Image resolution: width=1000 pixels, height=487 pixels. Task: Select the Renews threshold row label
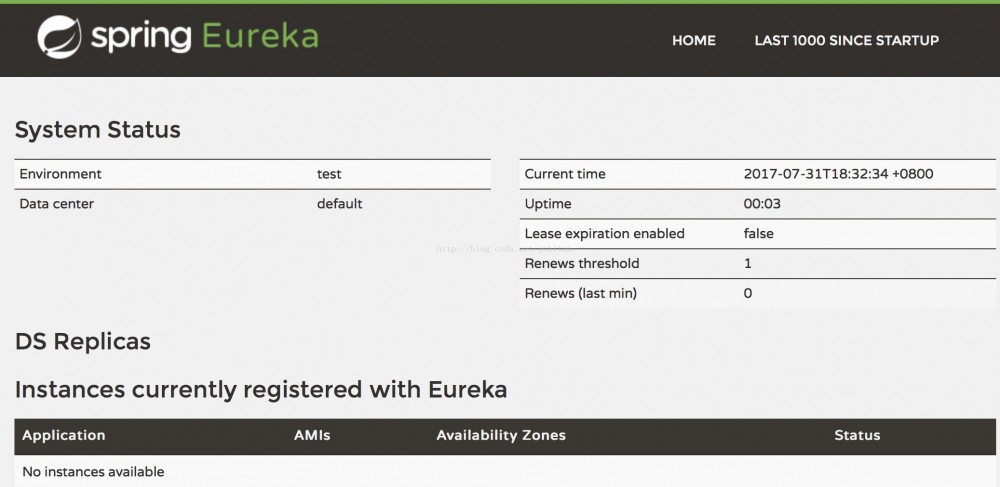click(x=582, y=264)
